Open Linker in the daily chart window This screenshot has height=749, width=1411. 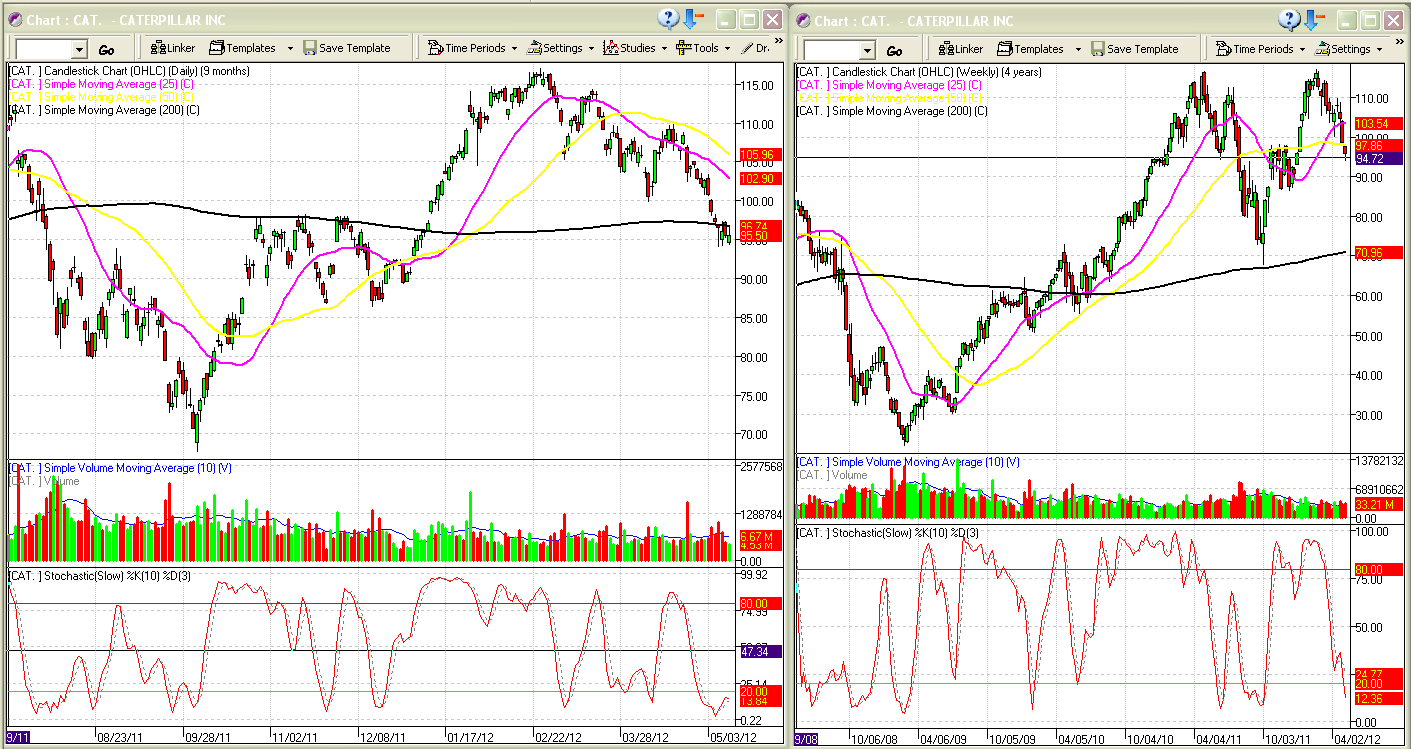click(x=173, y=48)
